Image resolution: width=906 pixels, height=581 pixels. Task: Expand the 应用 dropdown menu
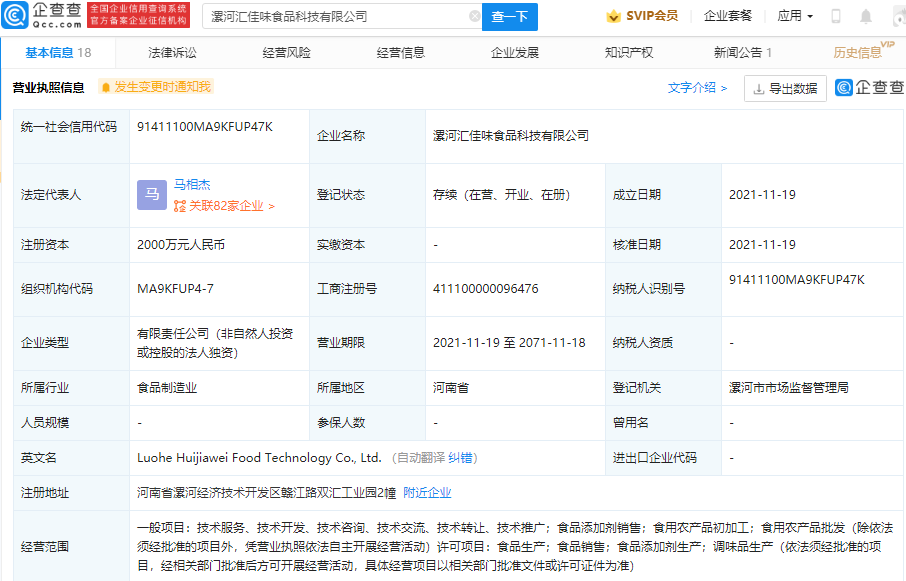pos(795,16)
